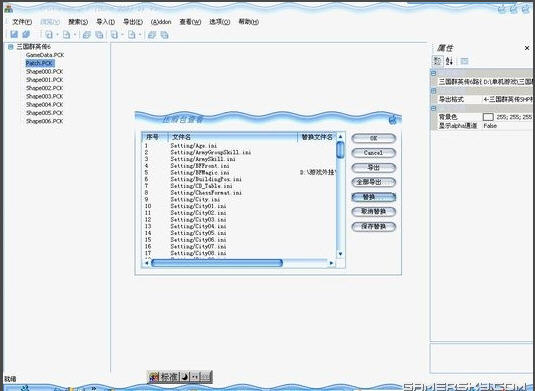Sort properties alphabetically with the A-Z icon
The height and width of the screenshot is (391, 535).
pos(449,61)
